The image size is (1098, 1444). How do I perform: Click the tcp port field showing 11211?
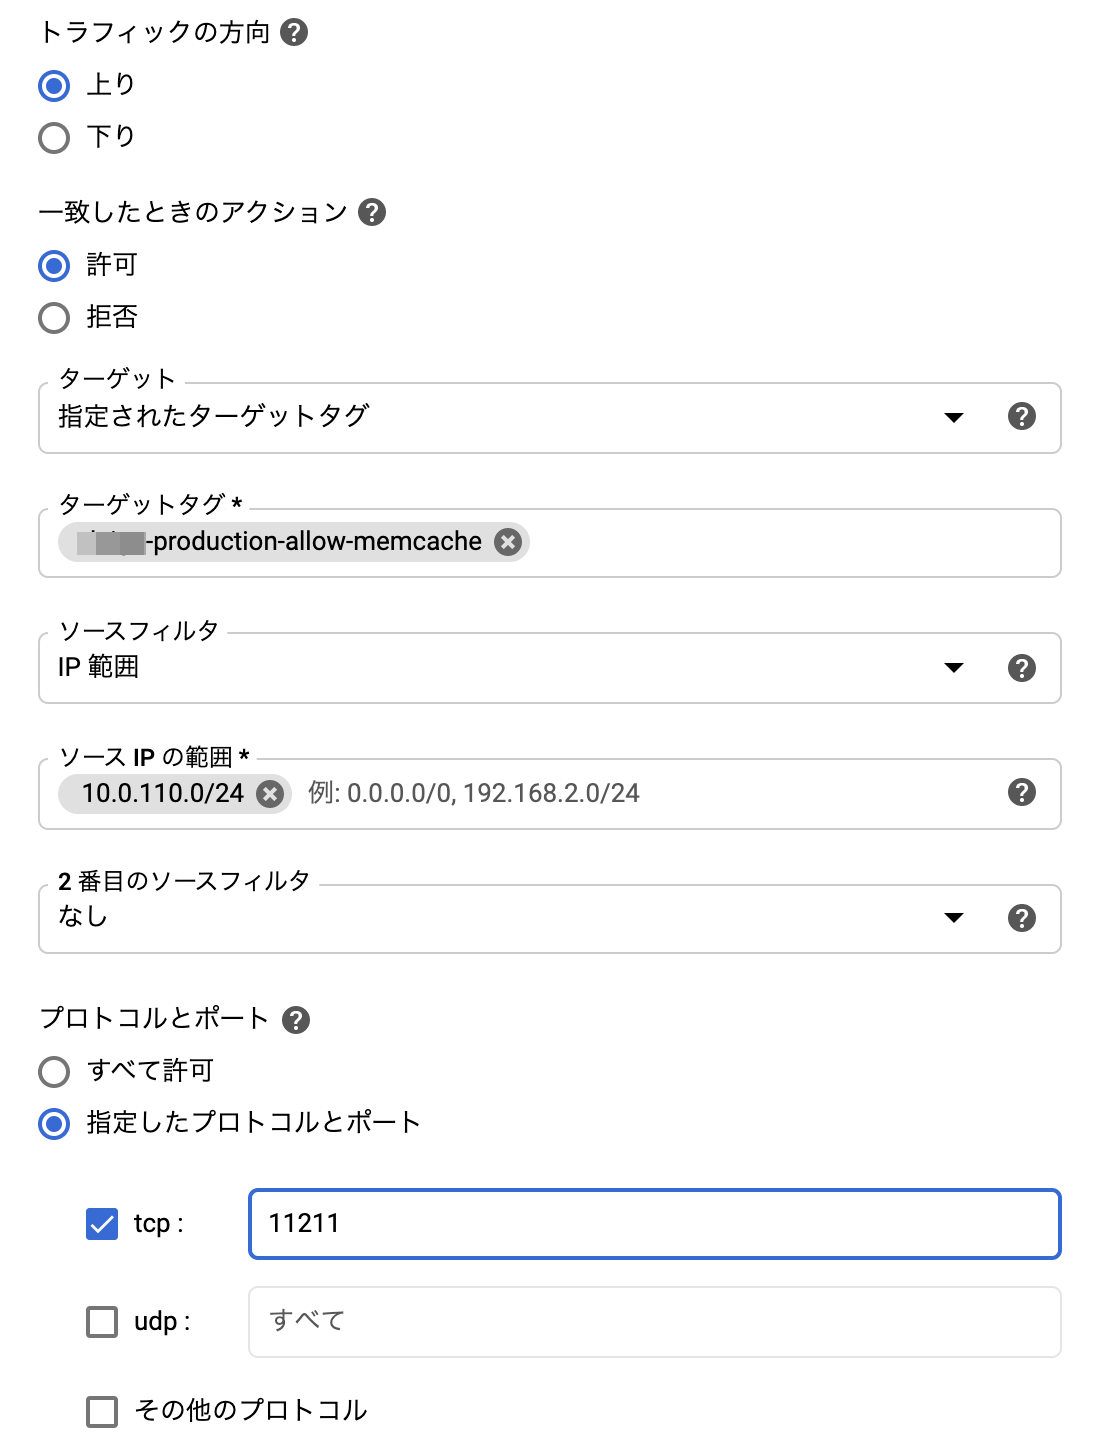click(x=654, y=1224)
